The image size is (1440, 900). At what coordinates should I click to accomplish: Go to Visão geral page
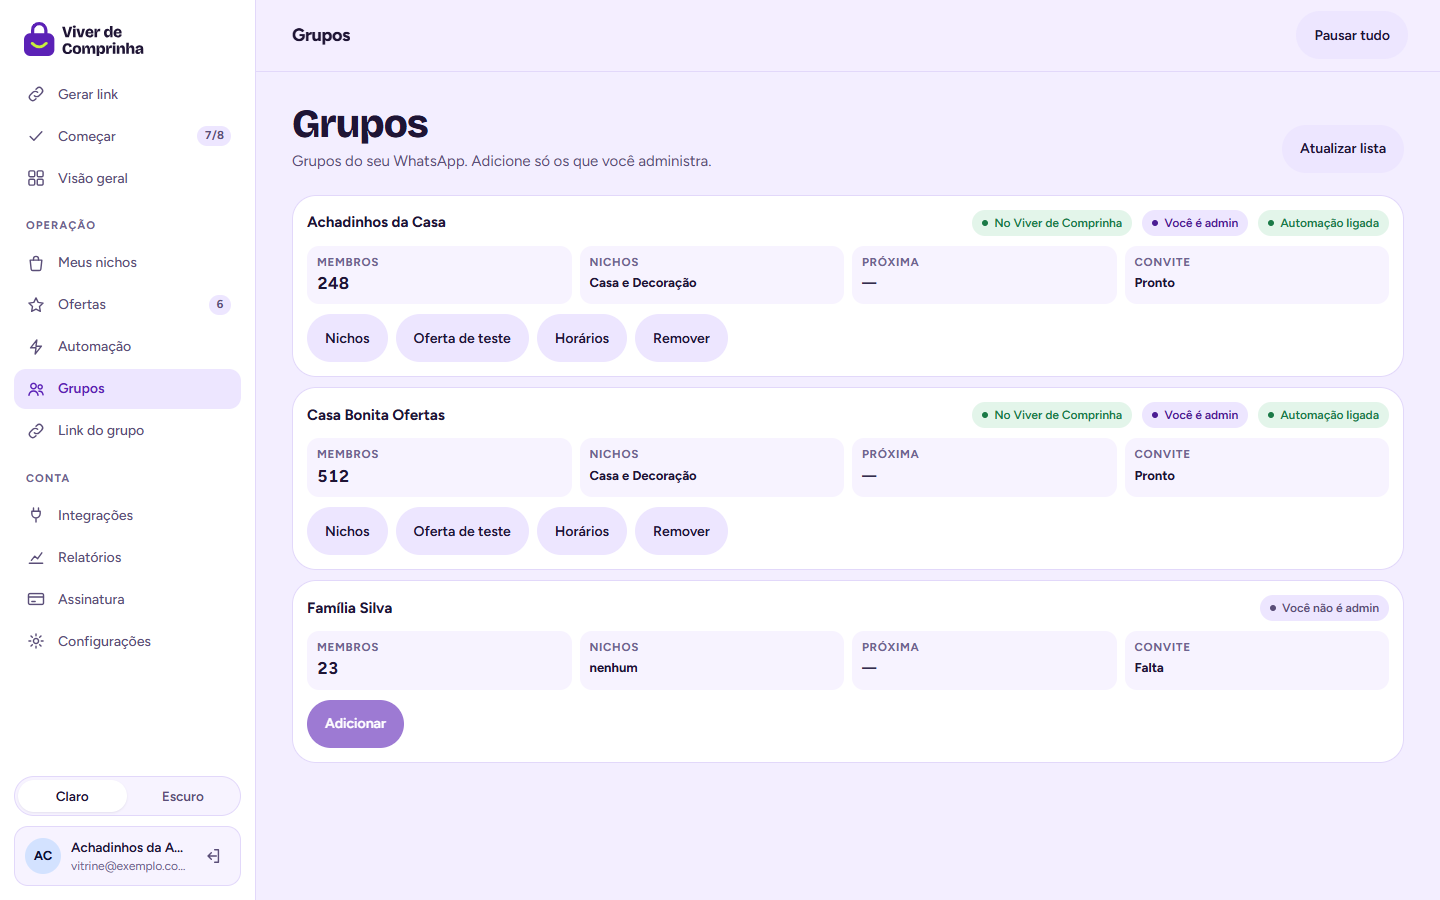click(x=127, y=178)
